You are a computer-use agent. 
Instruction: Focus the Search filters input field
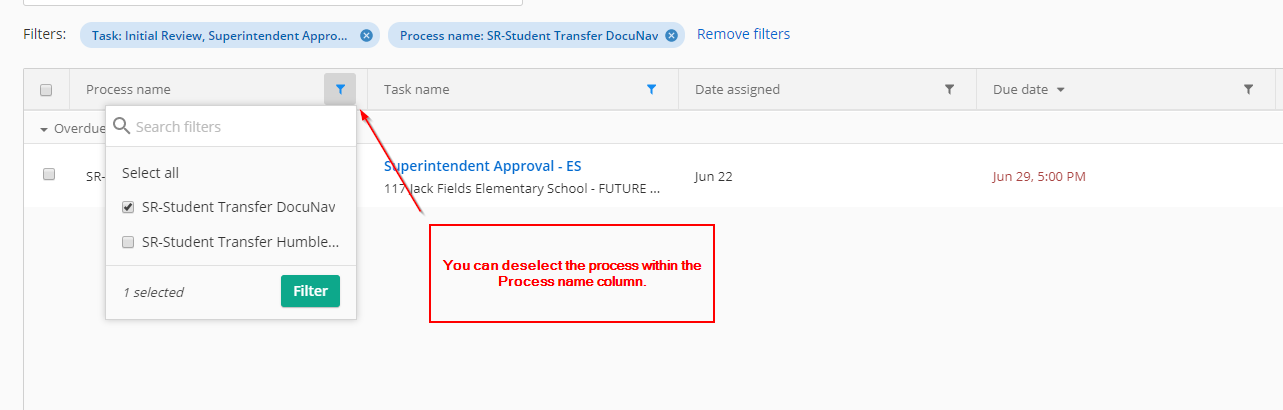coord(242,127)
